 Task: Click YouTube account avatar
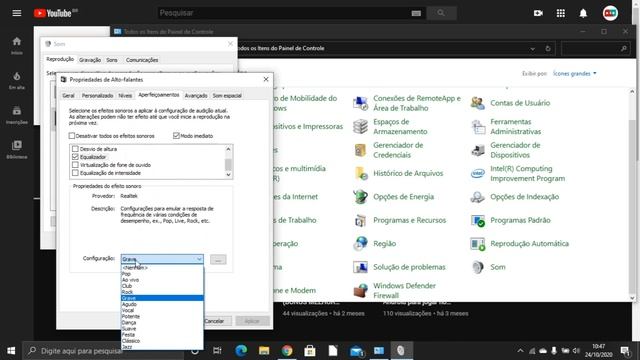(x=610, y=13)
